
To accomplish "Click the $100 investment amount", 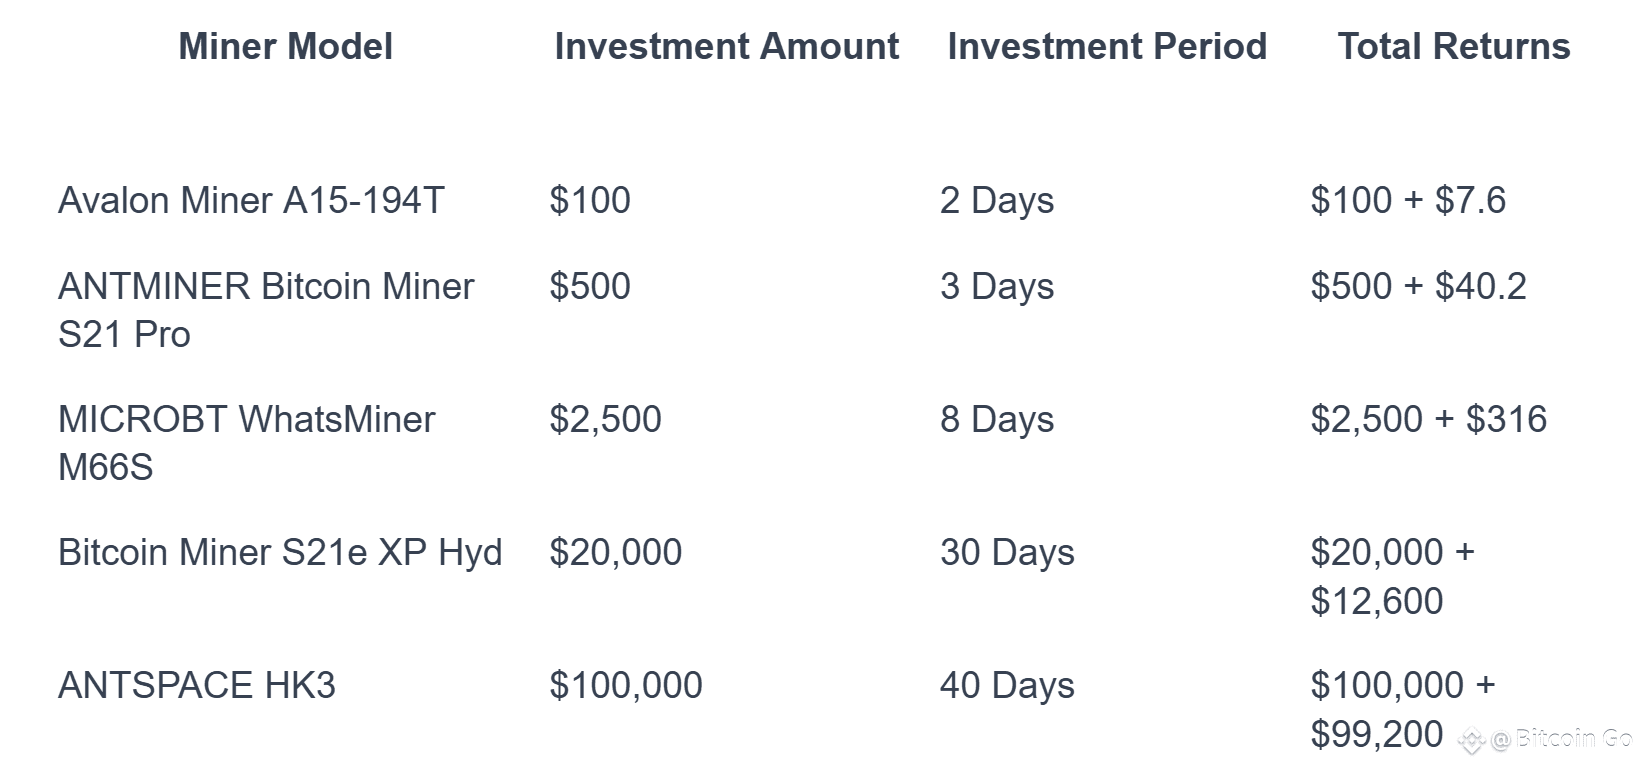I will pyautogui.click(x=590, y=201).
